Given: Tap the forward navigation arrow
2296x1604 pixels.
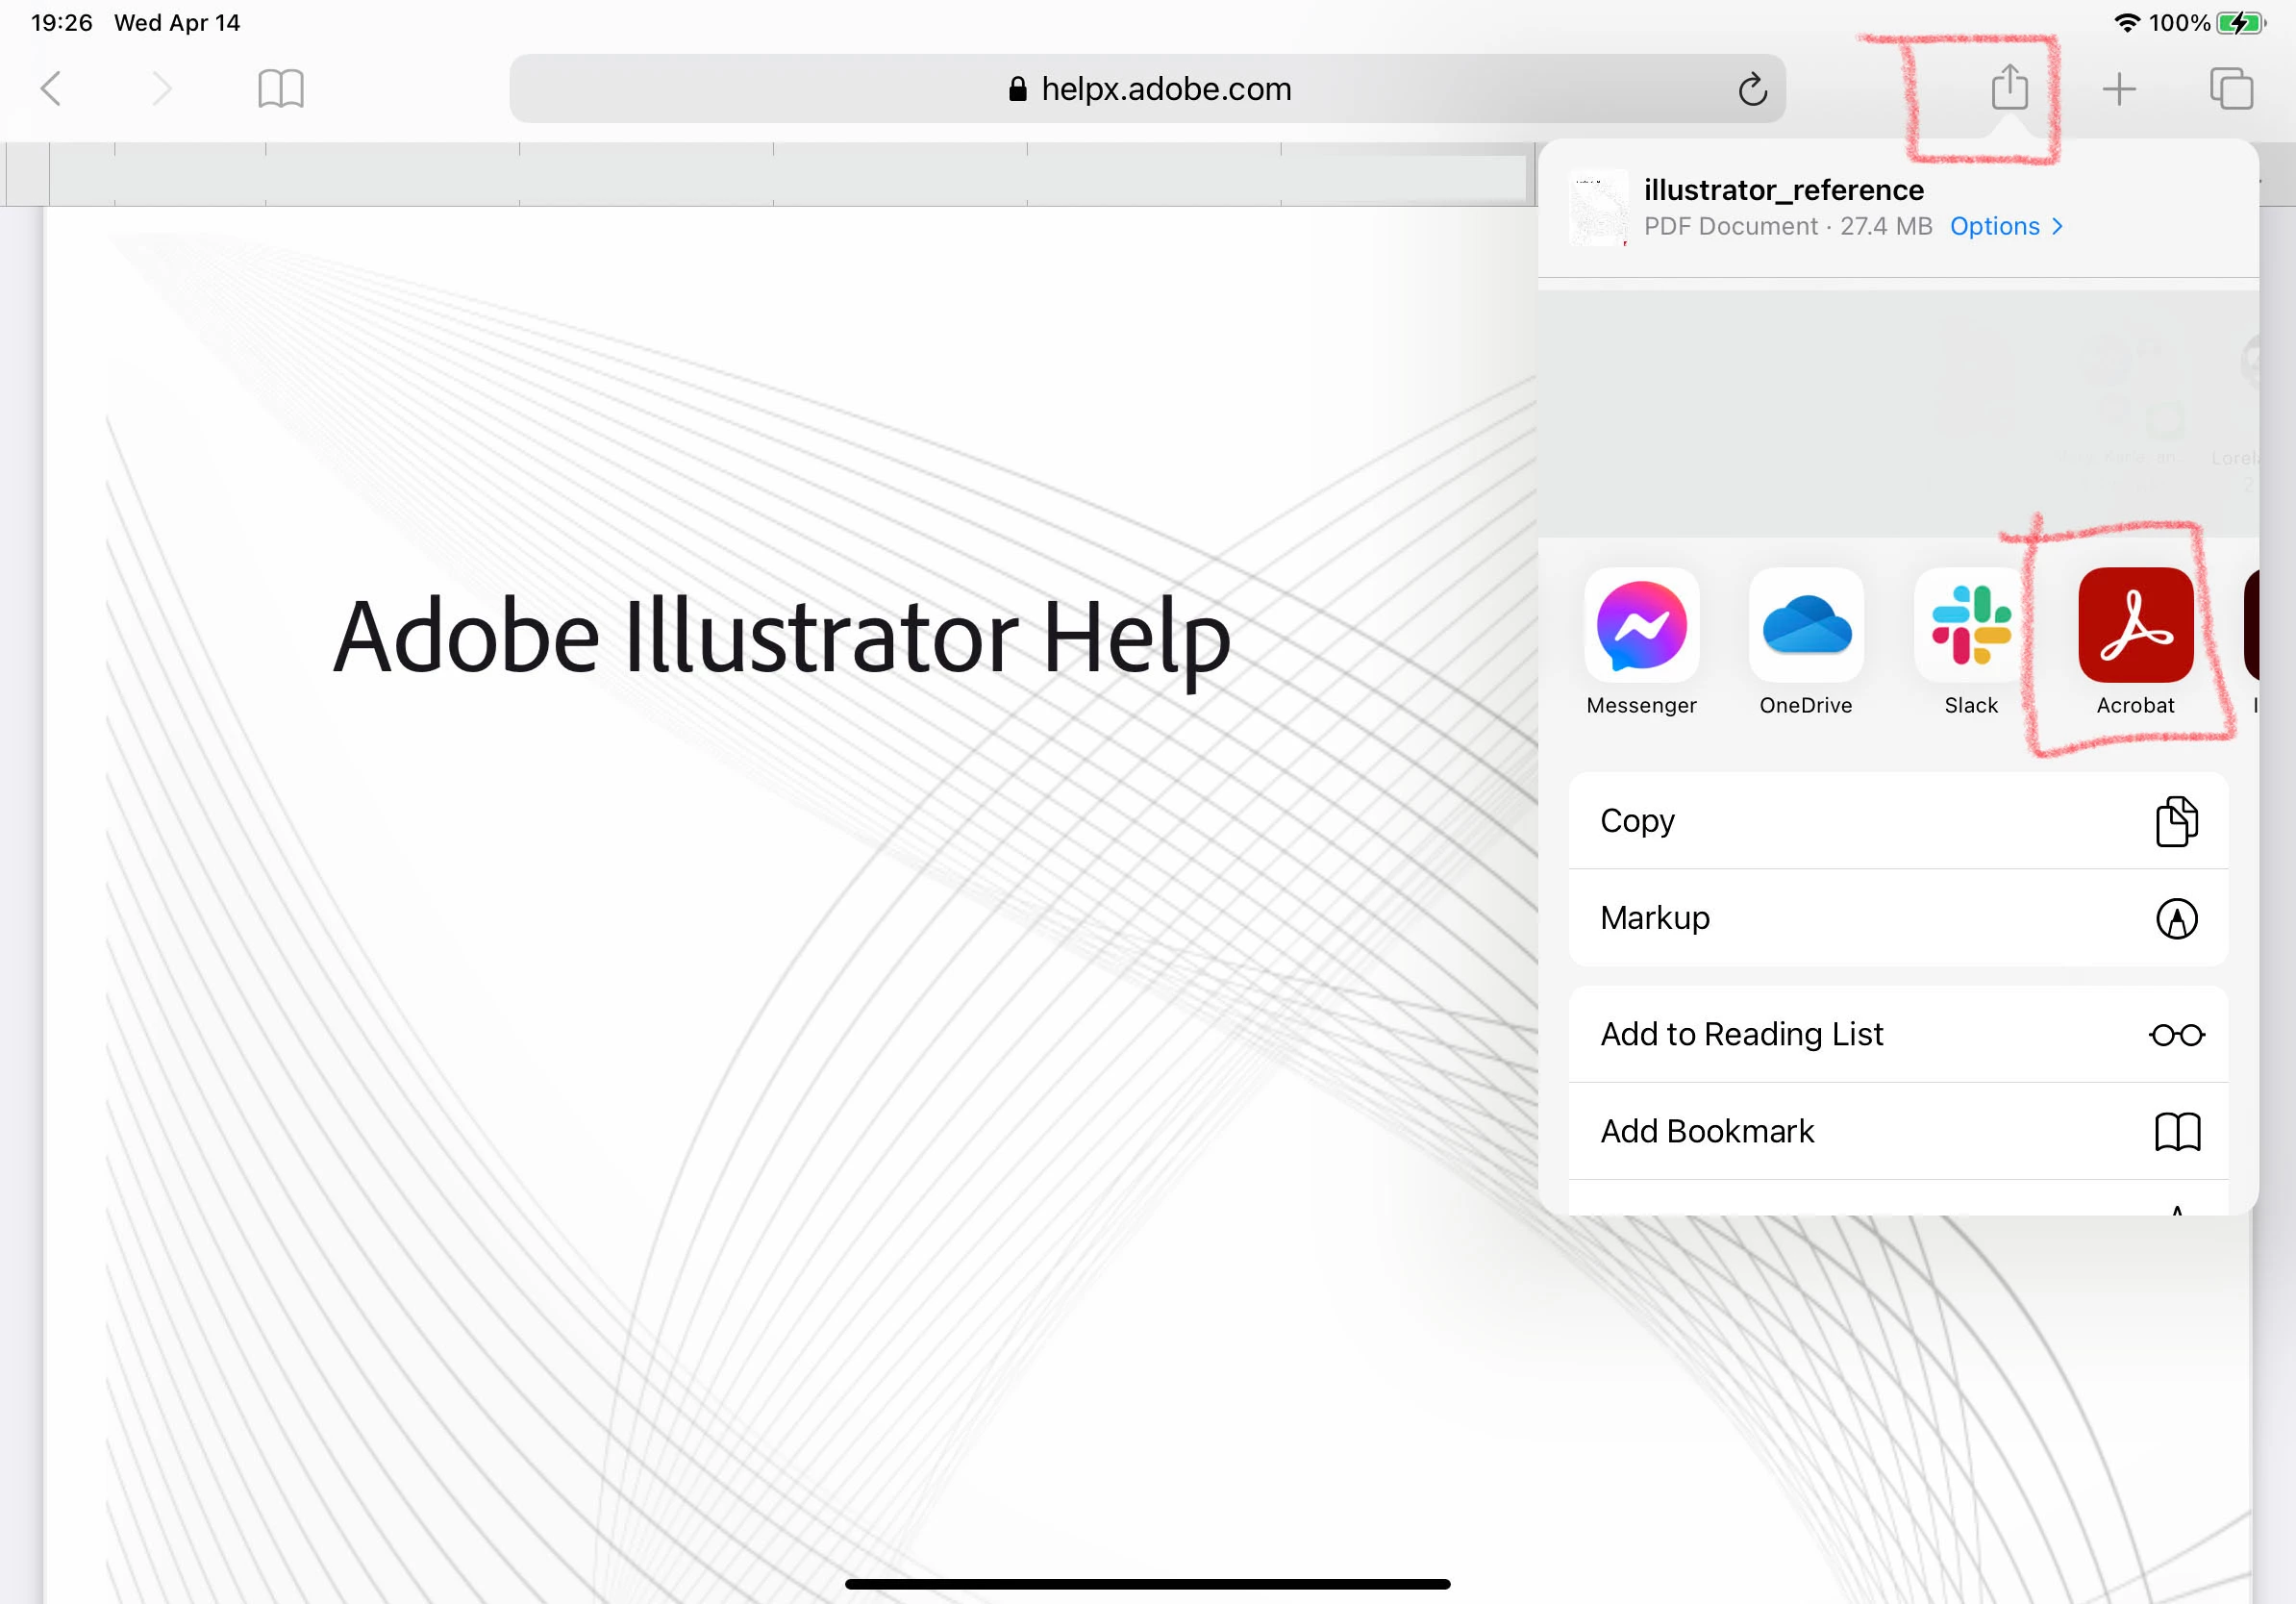Looking at the screenshot, I should (162, 89).
